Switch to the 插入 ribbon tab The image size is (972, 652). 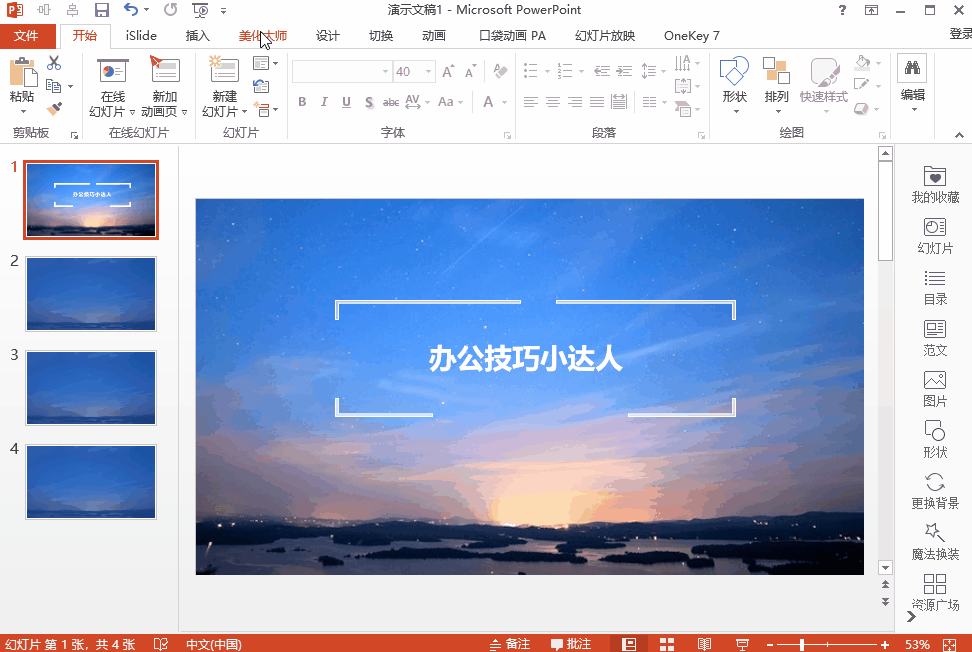197,35
